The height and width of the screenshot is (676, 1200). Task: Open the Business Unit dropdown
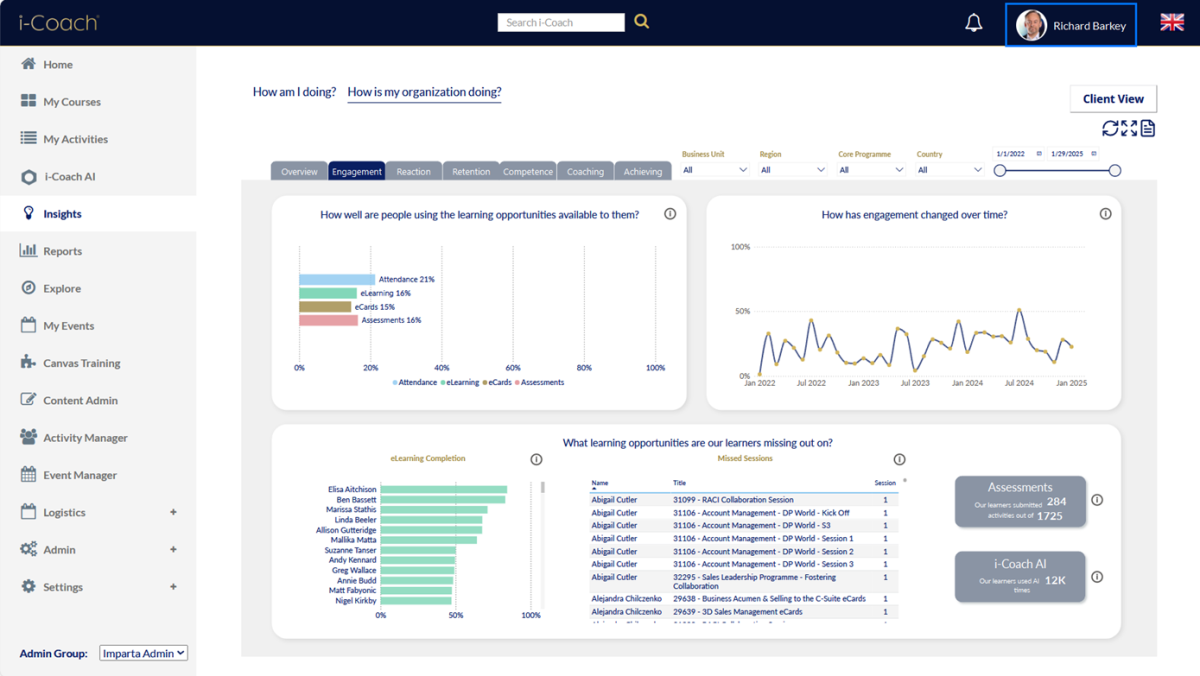[x=715, y=170]
